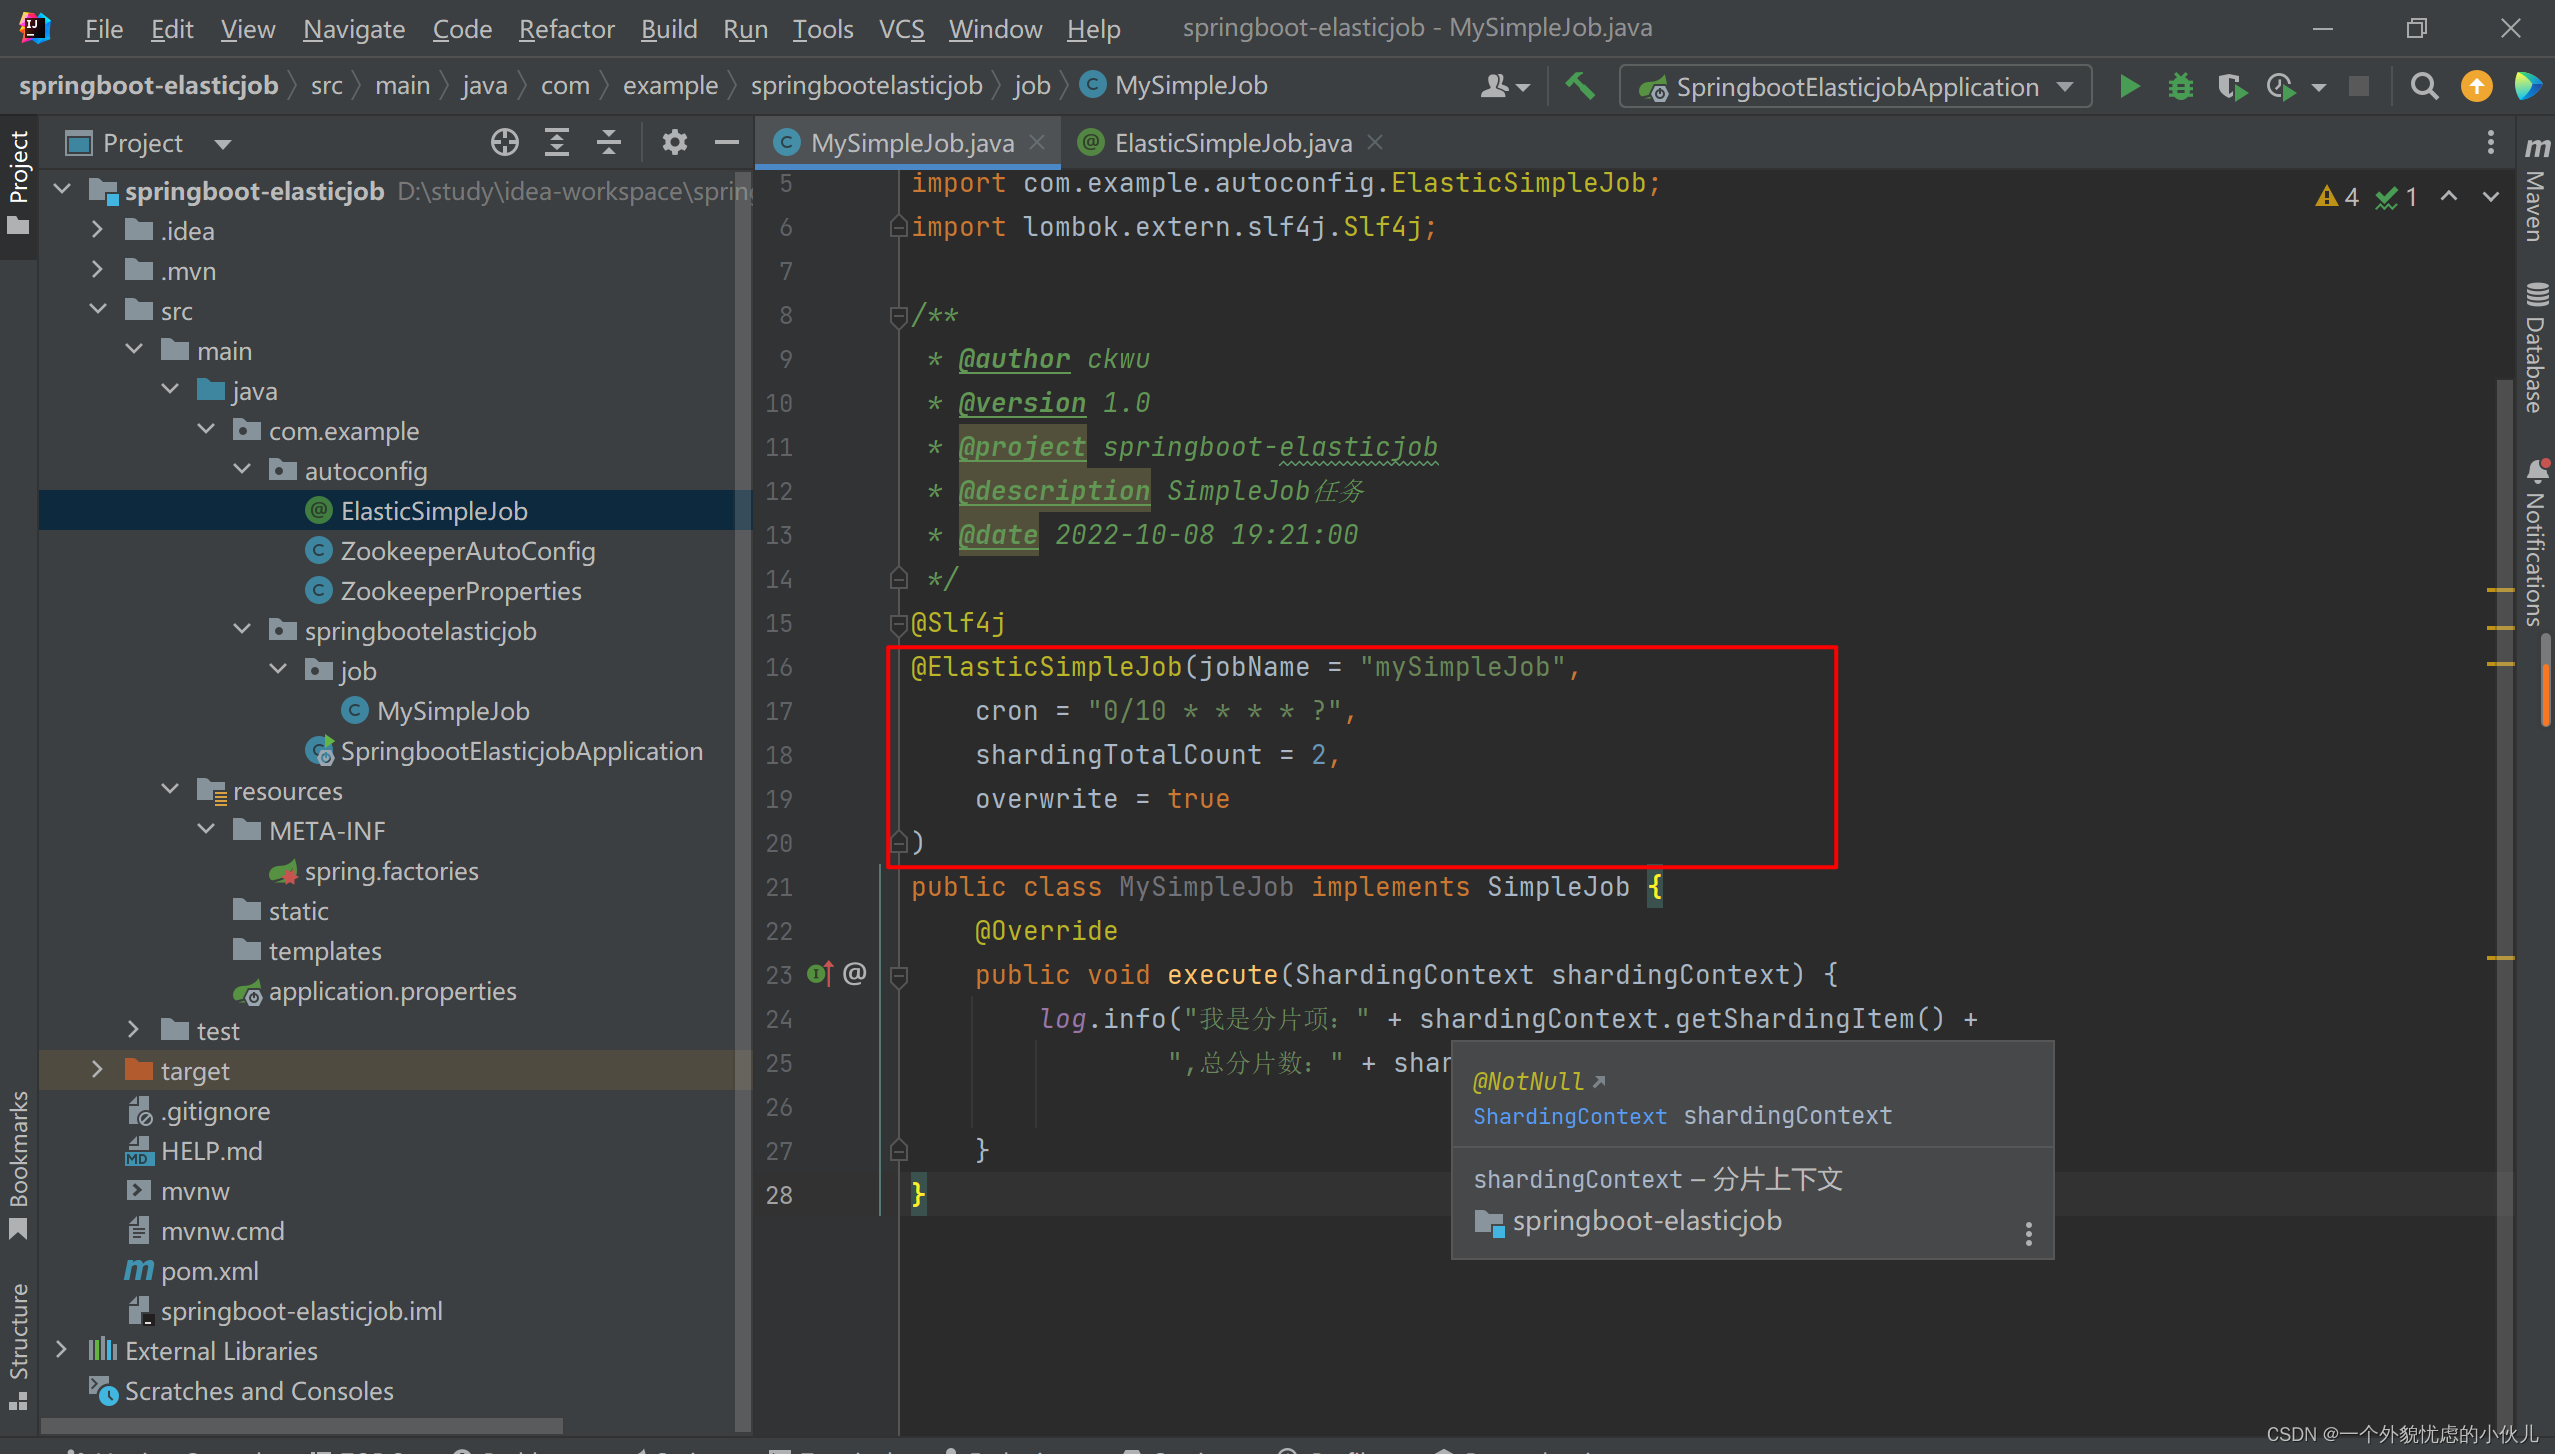Screen dimensions: 2555x1454
Task: Open the Build menu
Action: tap(669, 29)
